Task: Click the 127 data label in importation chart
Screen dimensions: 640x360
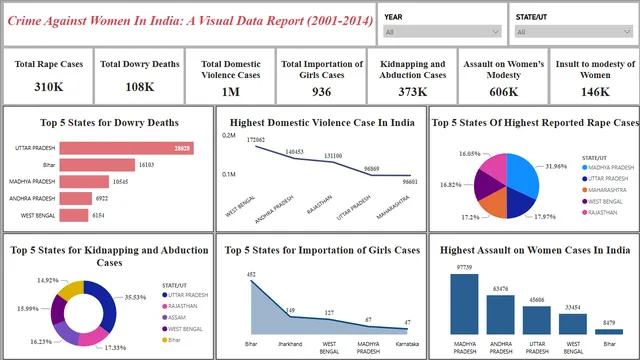Action: coord(329,313)
